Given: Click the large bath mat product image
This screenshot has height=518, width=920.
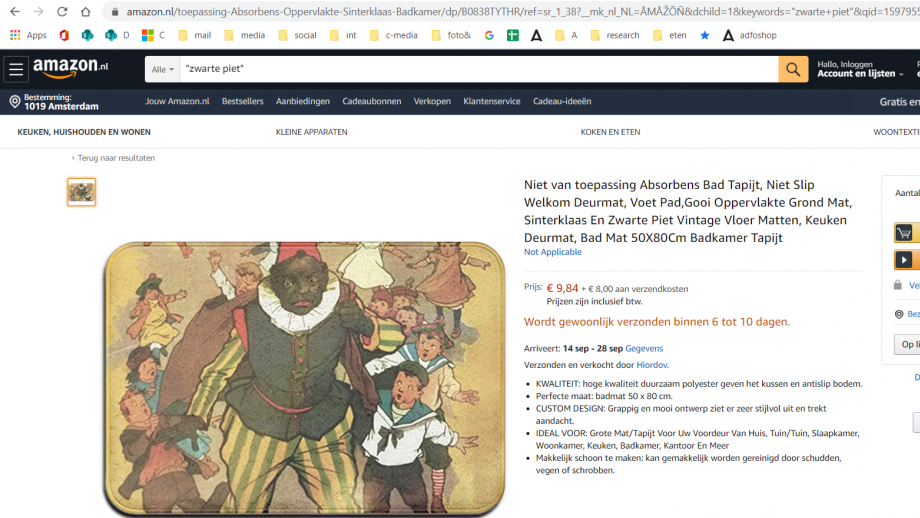Looking at the screenshot, I should [x=305, y=379].
